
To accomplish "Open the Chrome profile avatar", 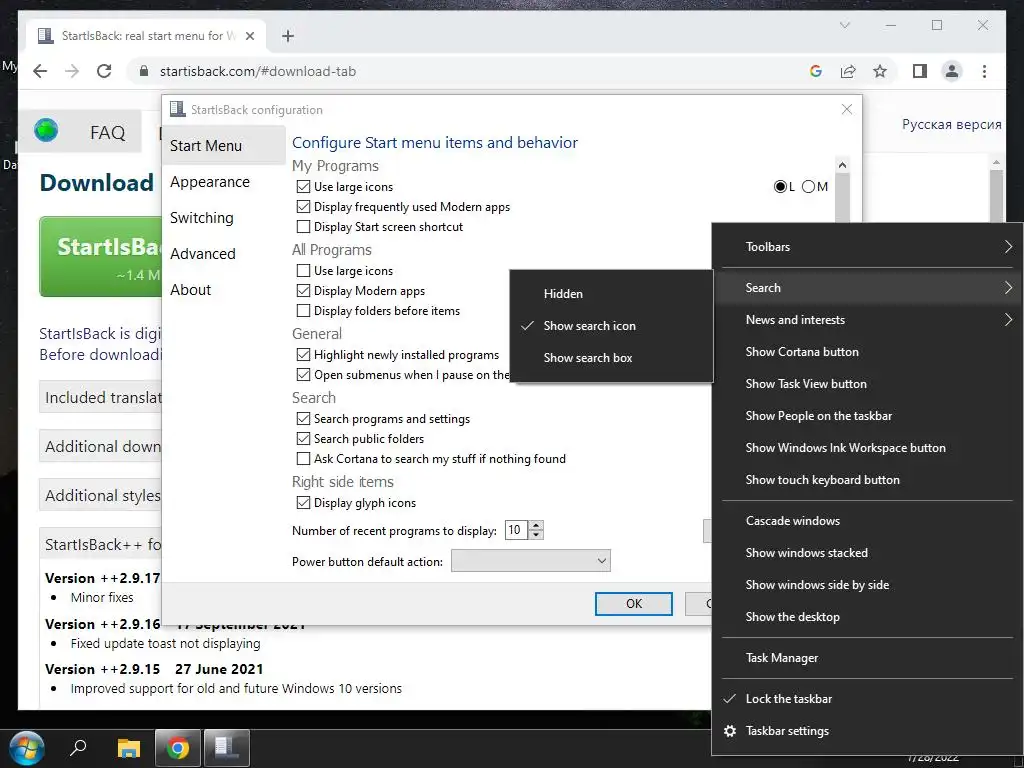I will [x=952, y=71].
